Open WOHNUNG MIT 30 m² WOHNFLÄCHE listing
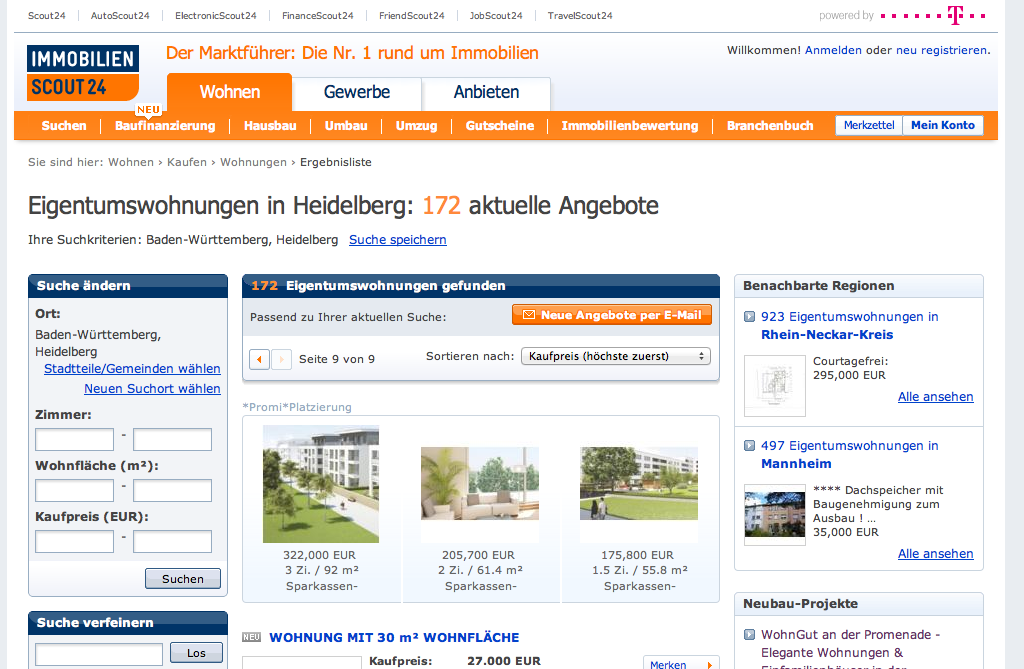 pos(394,637)
